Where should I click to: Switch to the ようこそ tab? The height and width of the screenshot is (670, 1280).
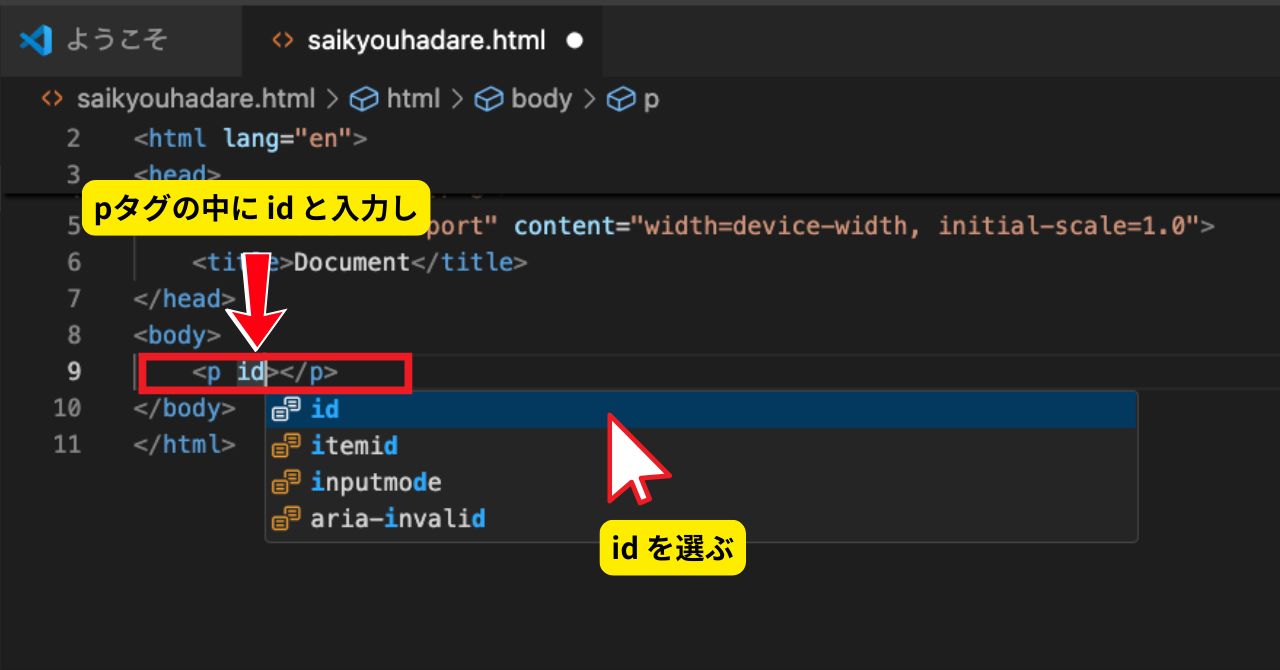click(x=116, y=40)
